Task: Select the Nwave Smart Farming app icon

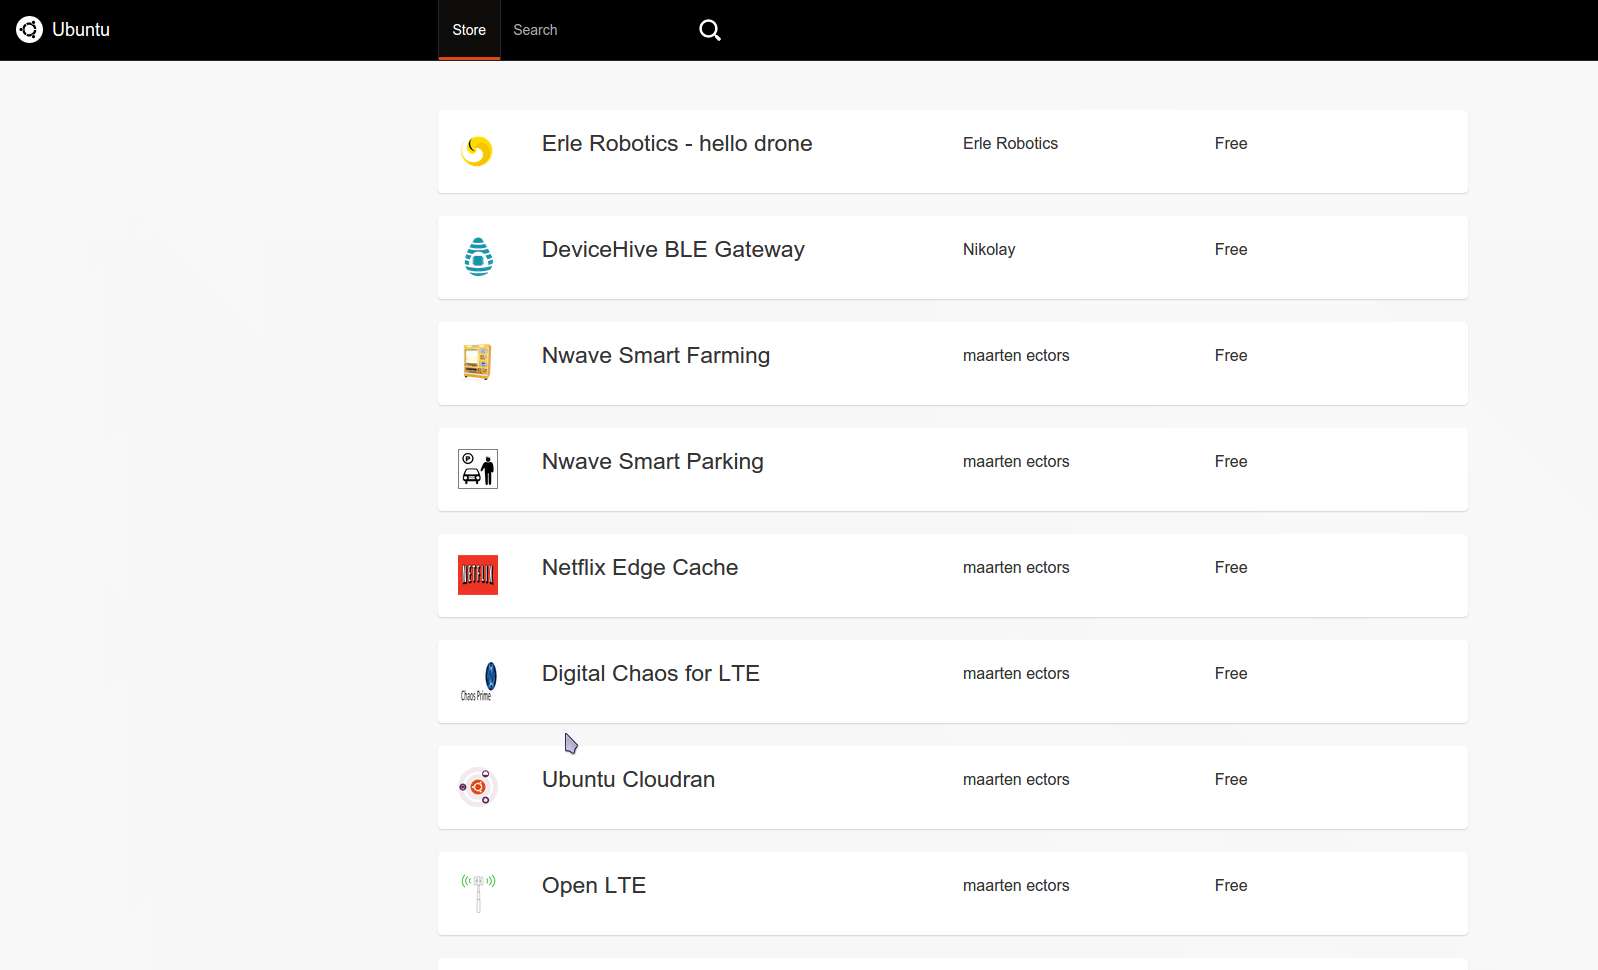Action: point(477,362)
